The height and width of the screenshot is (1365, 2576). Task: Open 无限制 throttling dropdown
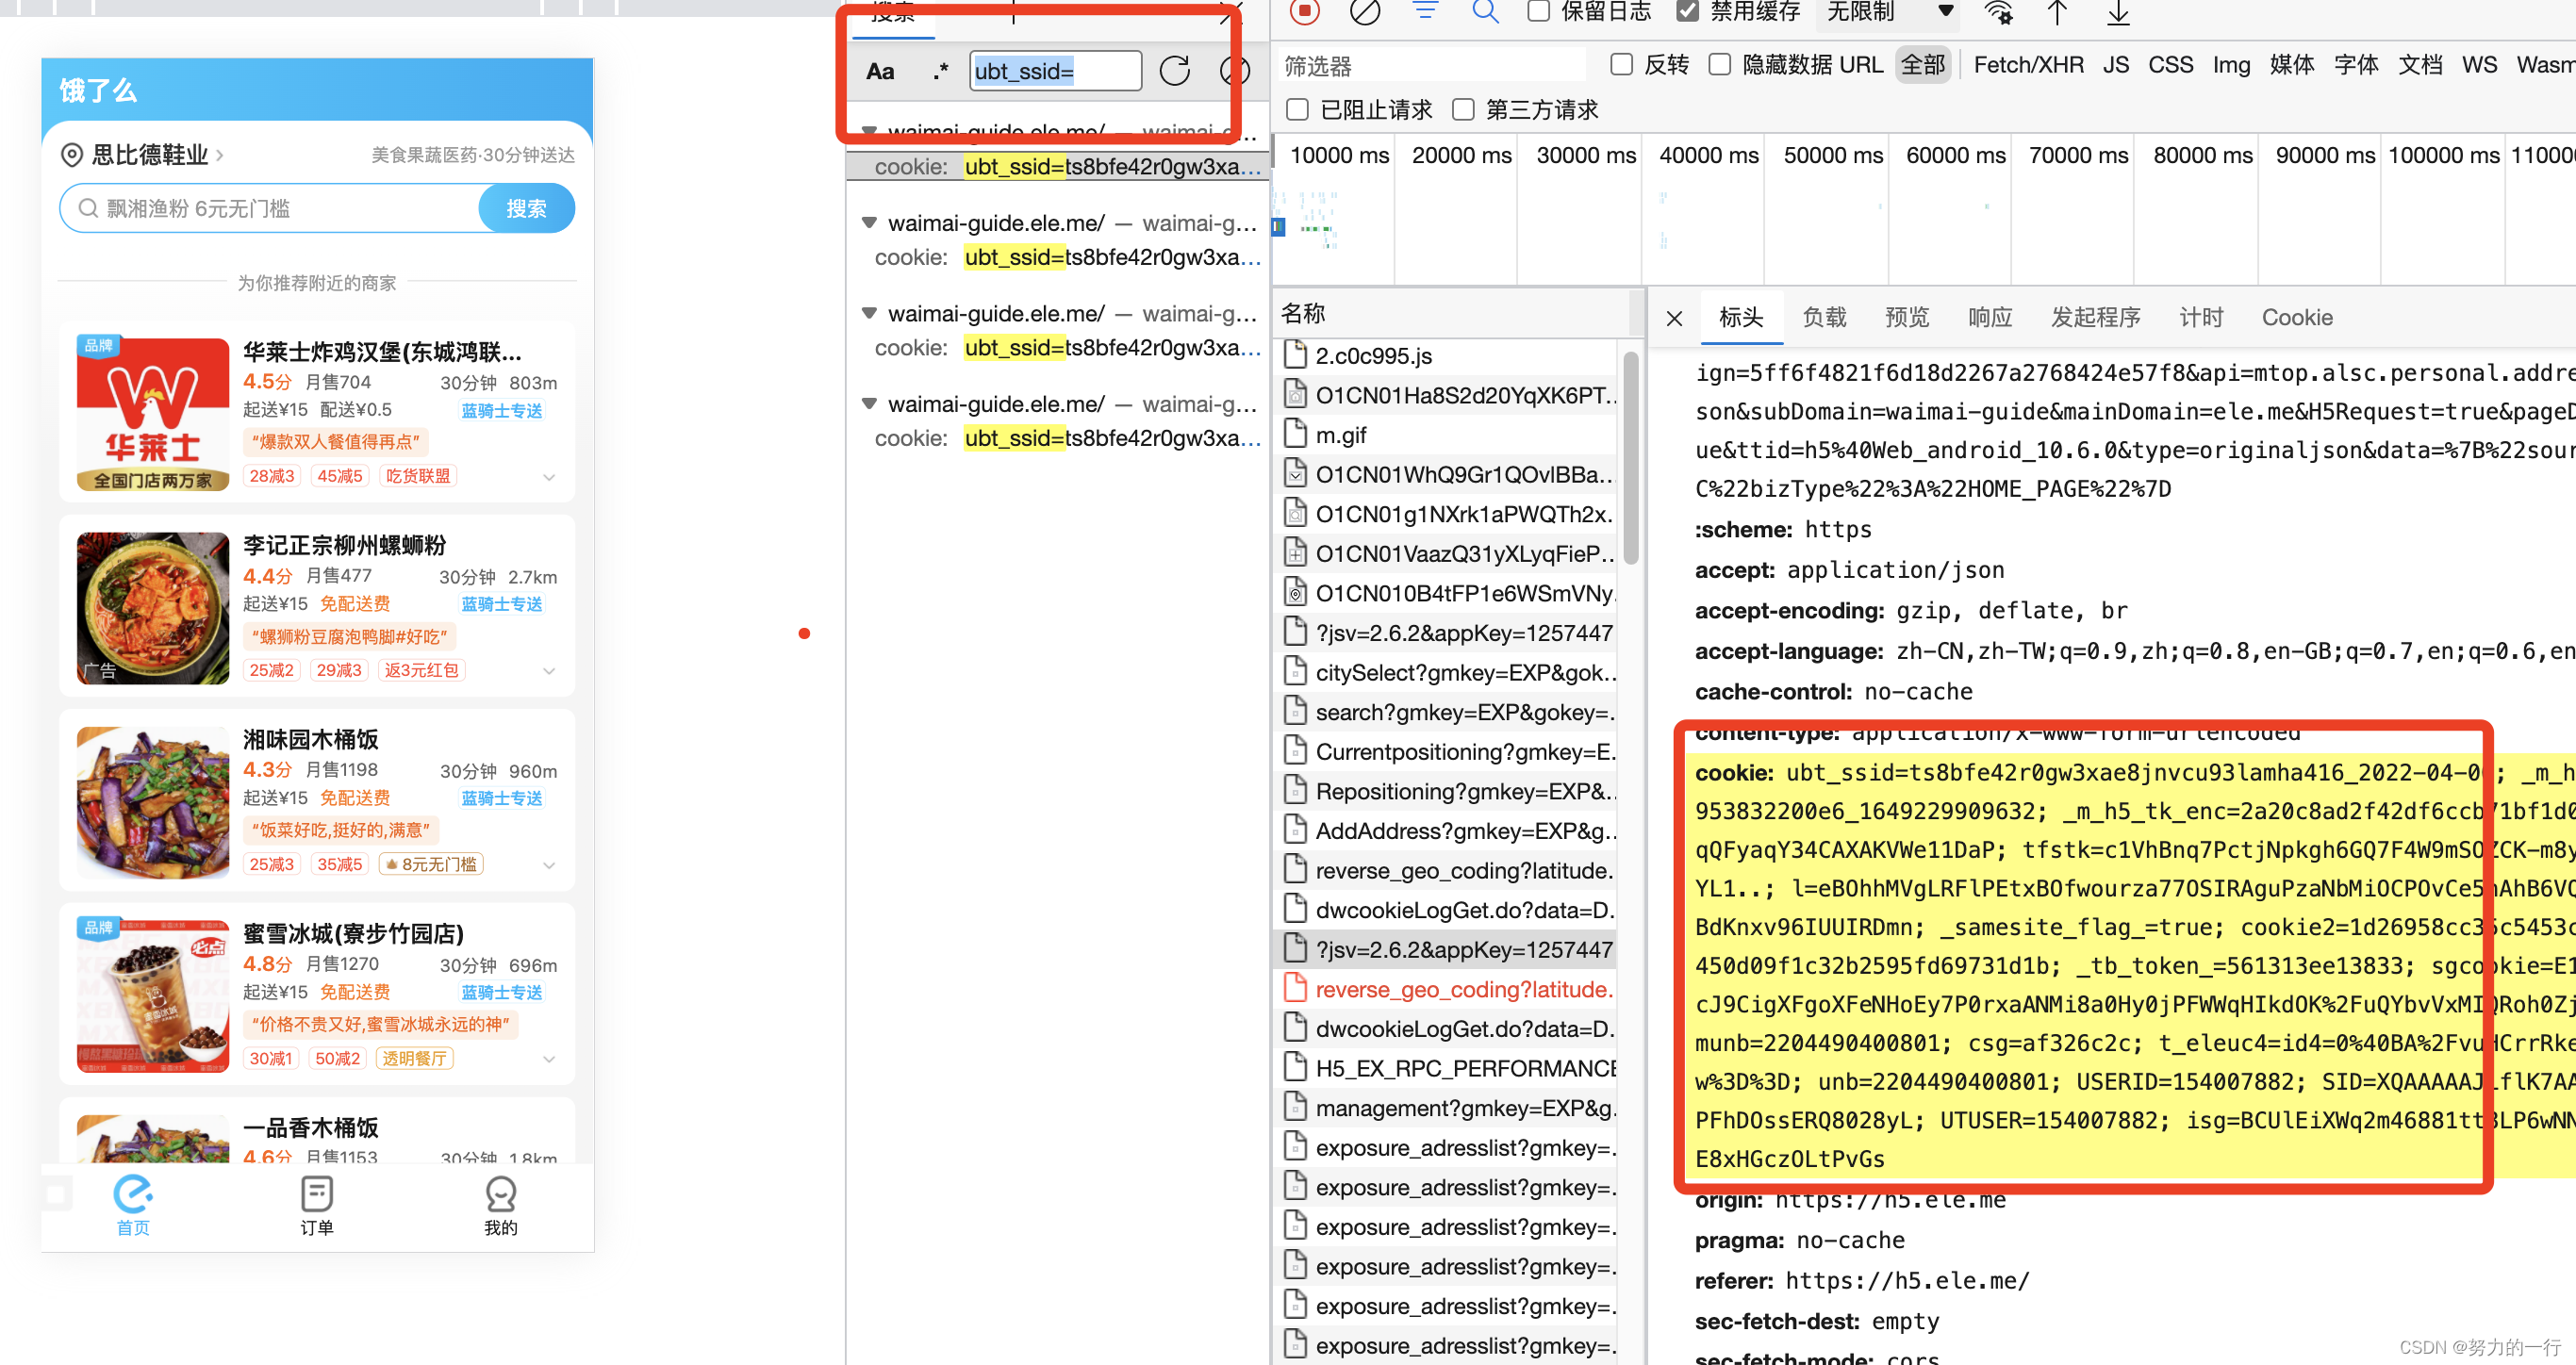pos(1888,12)
